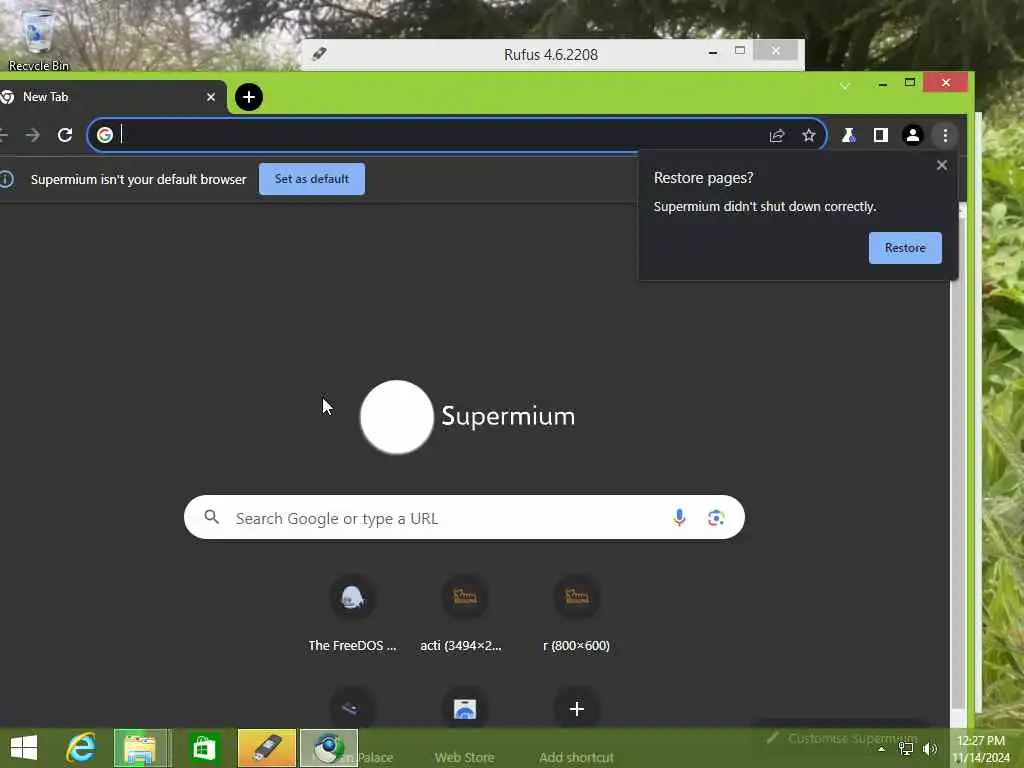Dismiss the Restore pages popup
Image resolution: width=1024 pixels, height=768 pixels.
[x=941, y=165]
